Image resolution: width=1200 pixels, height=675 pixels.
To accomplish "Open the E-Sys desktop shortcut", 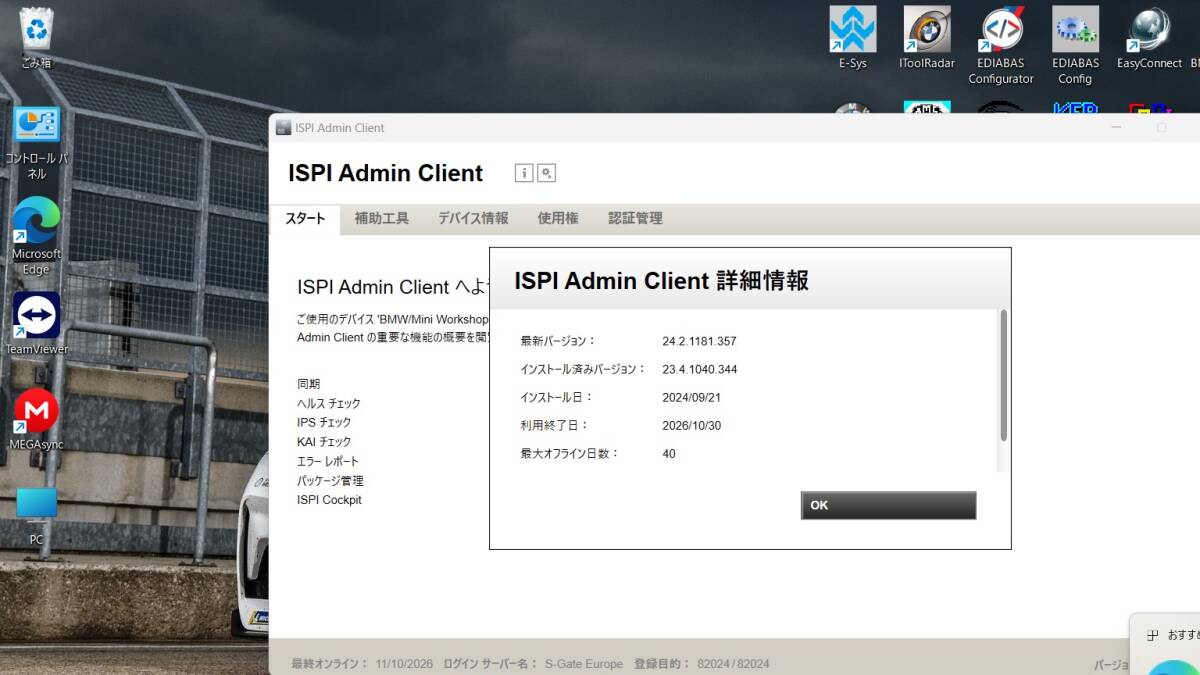I will pos(853,38).
